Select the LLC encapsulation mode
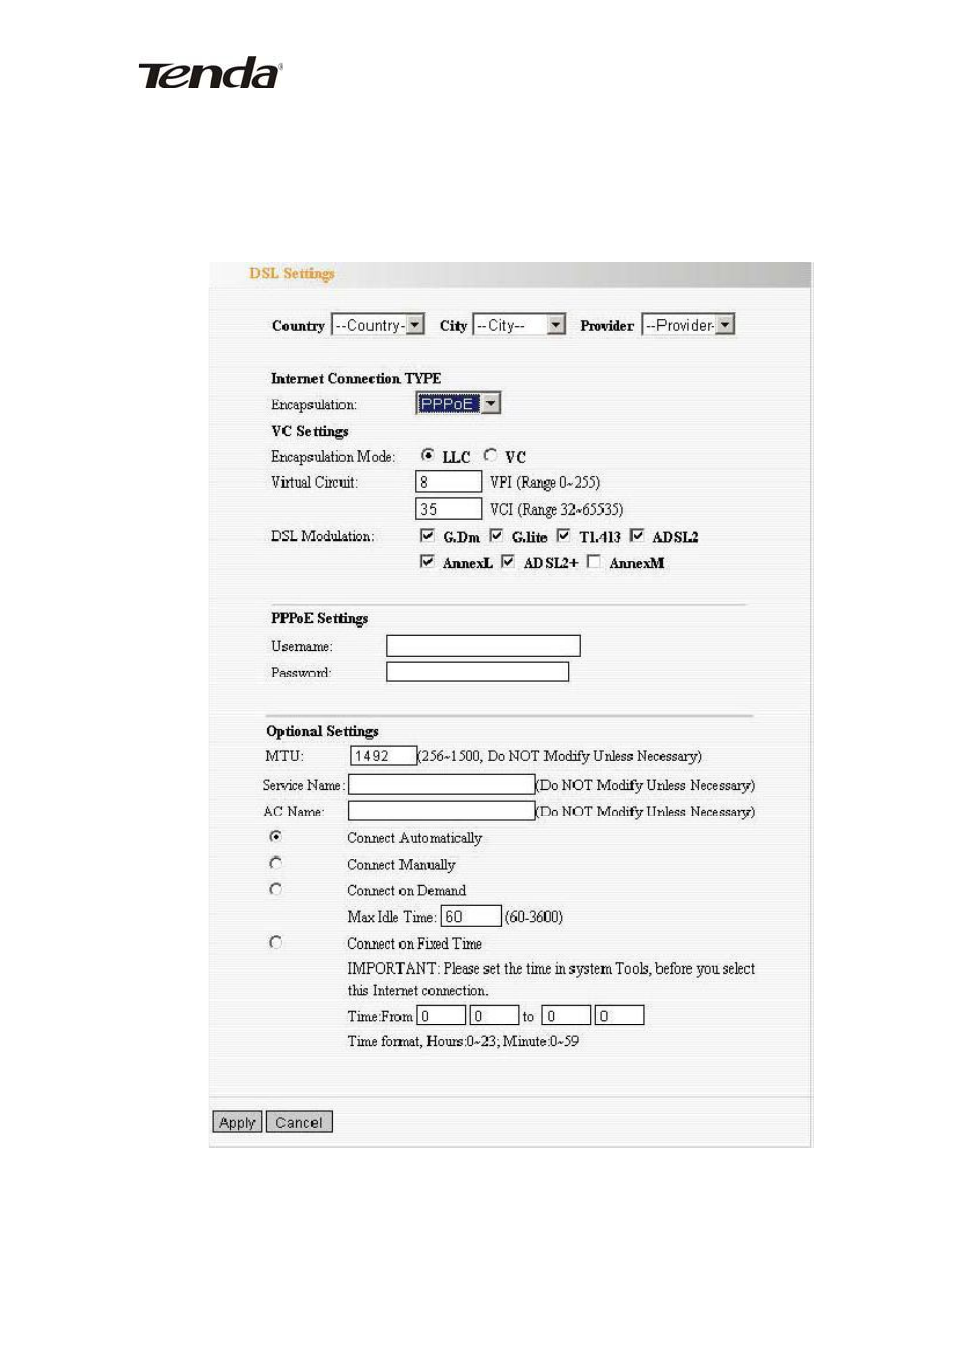Viewport: 954px width, 1350px height. click(428, 455)
